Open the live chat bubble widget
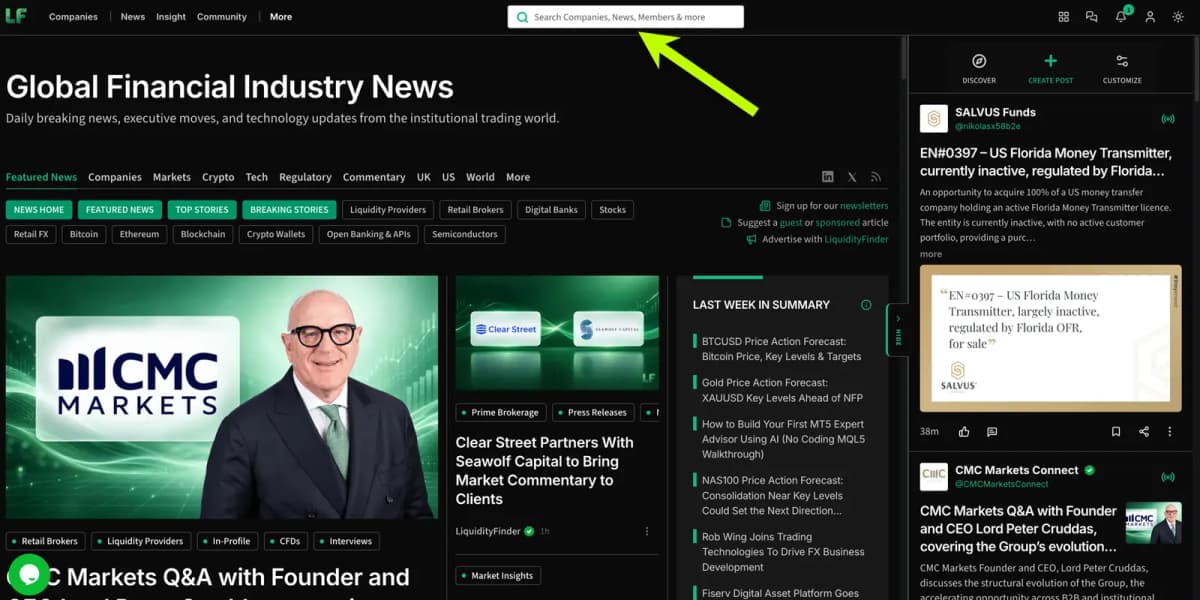The height and width of the screenshot is (600, 1200). pos(28,574)
